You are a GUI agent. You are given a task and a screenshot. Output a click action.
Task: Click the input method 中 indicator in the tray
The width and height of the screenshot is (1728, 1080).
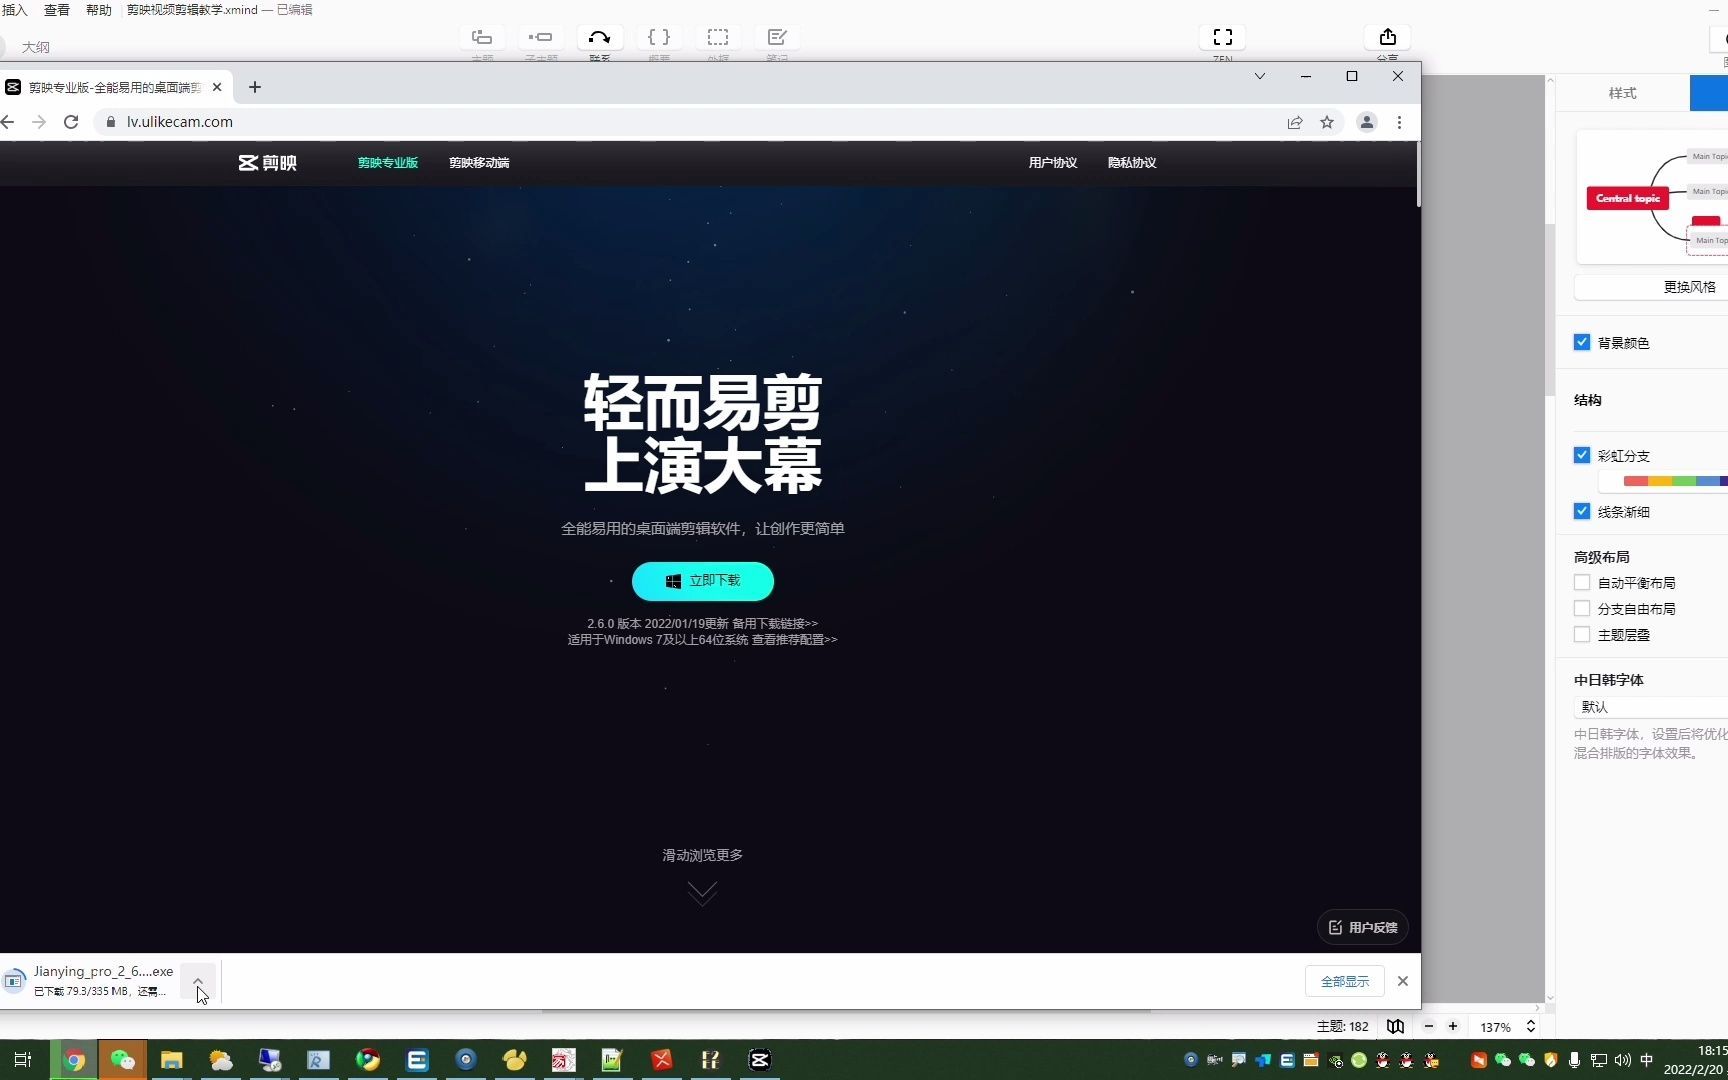[1647, 1060]
